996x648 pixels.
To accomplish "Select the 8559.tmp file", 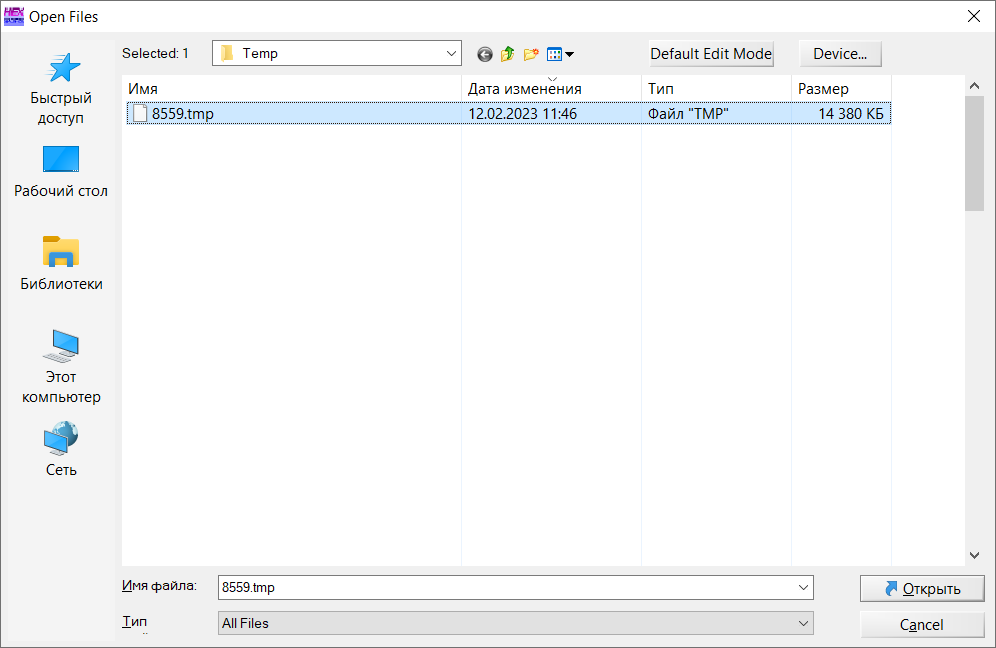I will (183, 114).
